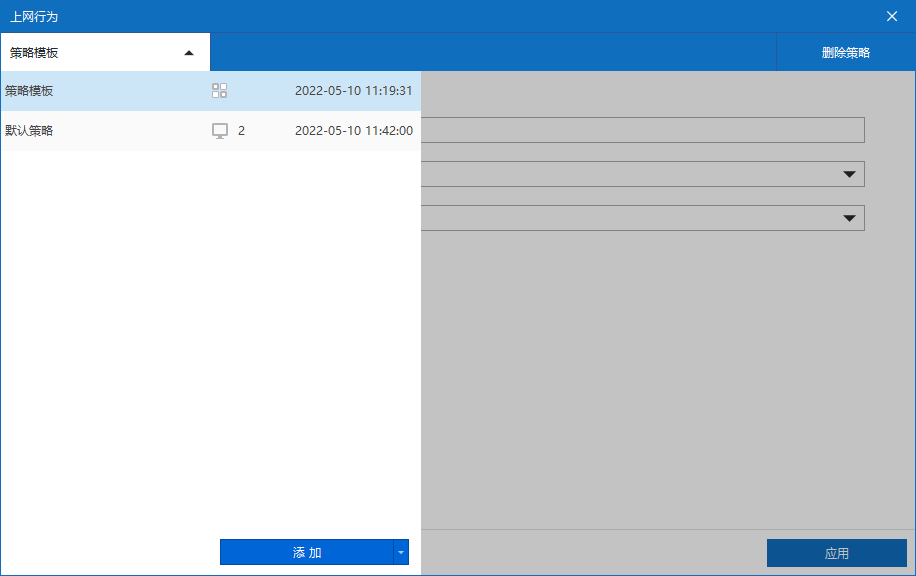The height and width of the screenshot is (576, 916).
Task: Click the monitor icon in 默认策略 row
Action: point(220,131)
